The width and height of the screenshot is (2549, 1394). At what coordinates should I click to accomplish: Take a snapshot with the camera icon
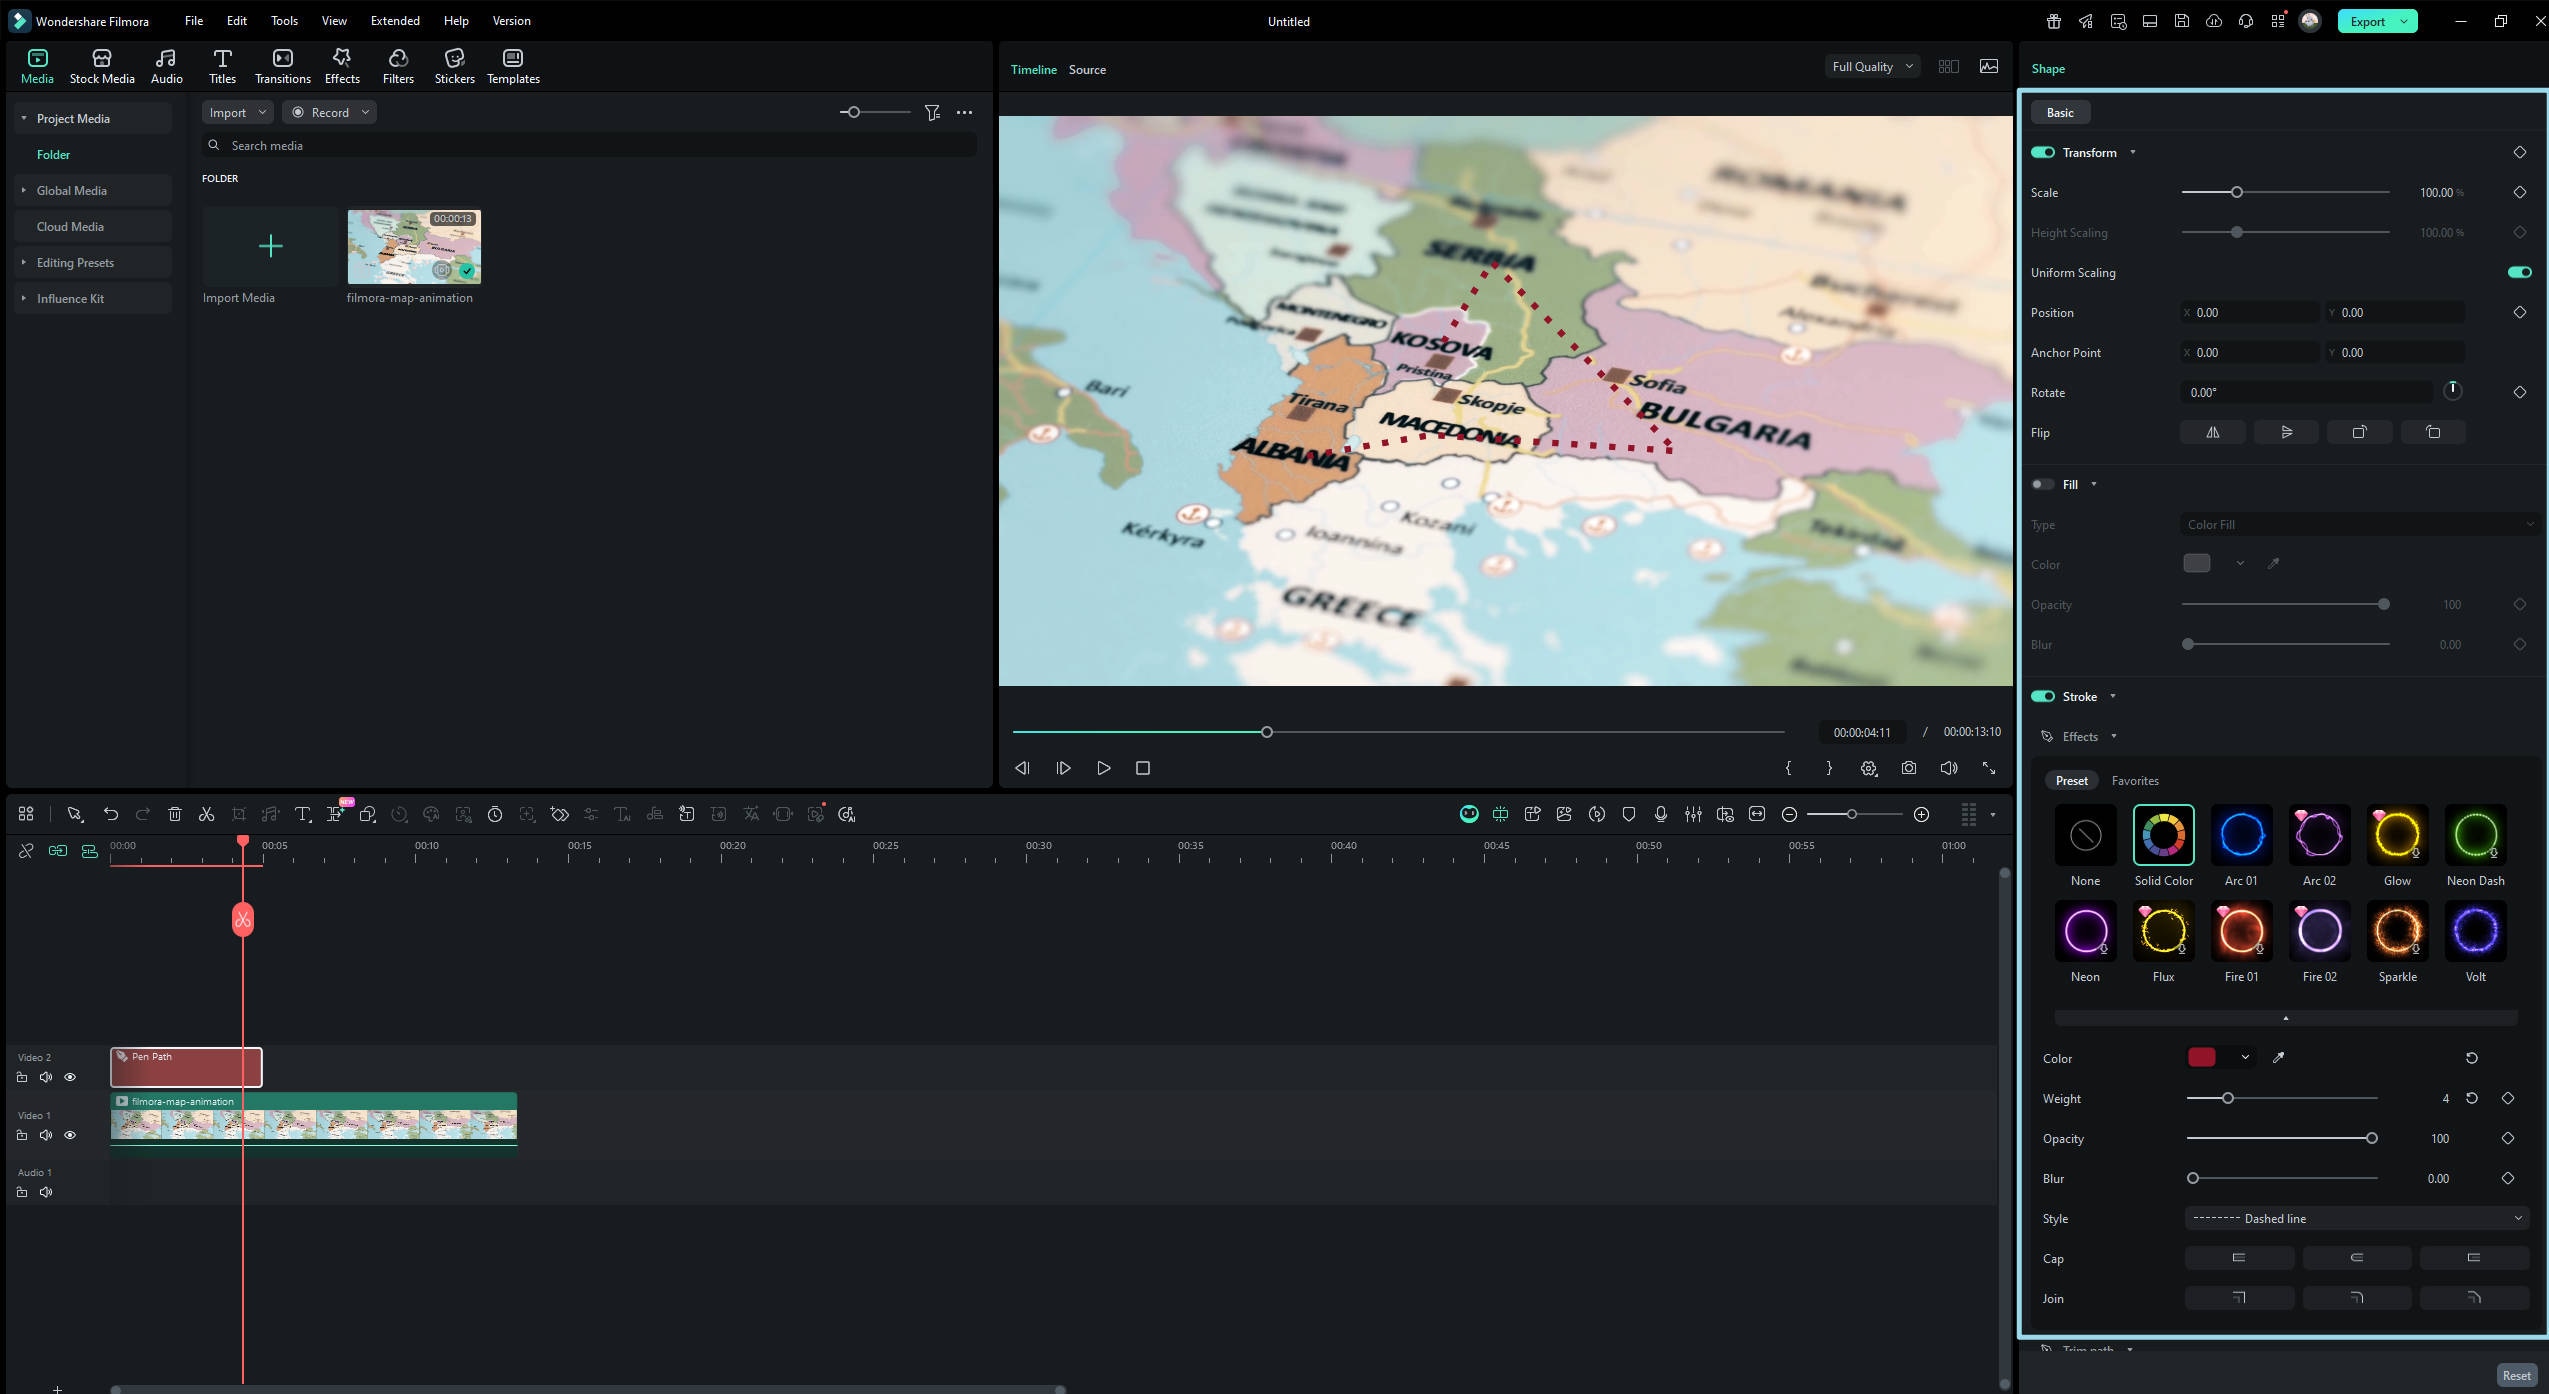[1908, 768]
